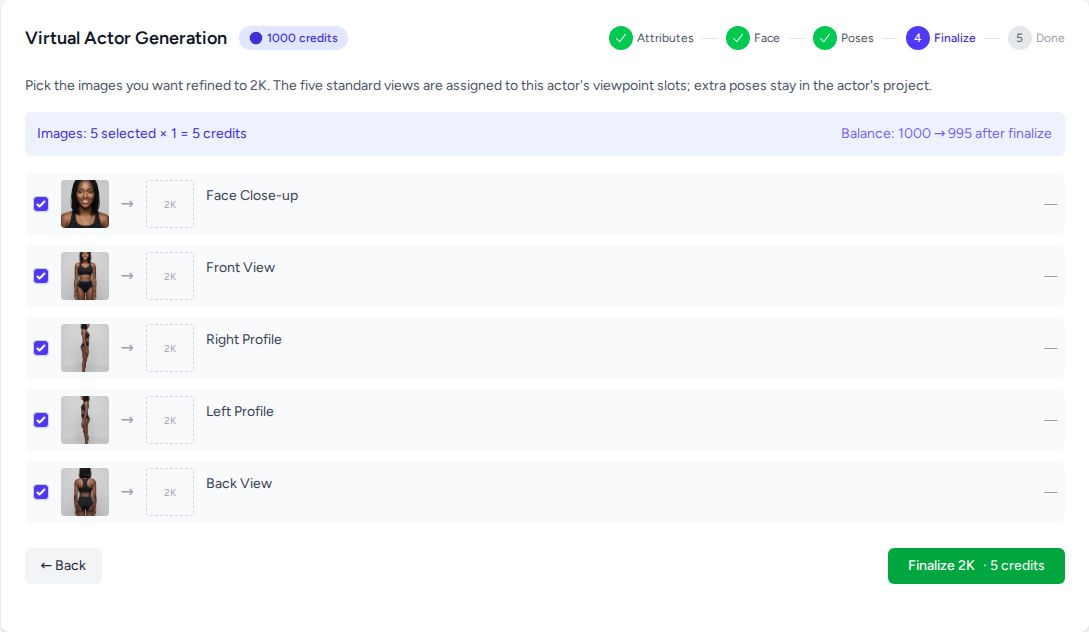Click the arrow icon in Face Close-up row
The width and height of the screenshot is (1089, 632).
point(127,204)
